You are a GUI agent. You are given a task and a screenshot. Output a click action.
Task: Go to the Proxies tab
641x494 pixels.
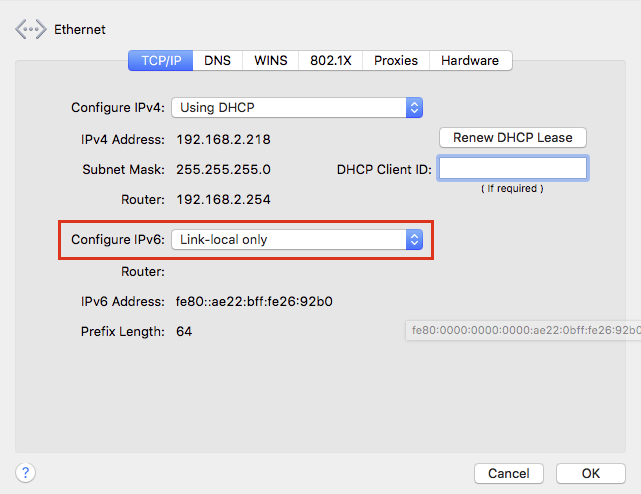coord(396,61)
